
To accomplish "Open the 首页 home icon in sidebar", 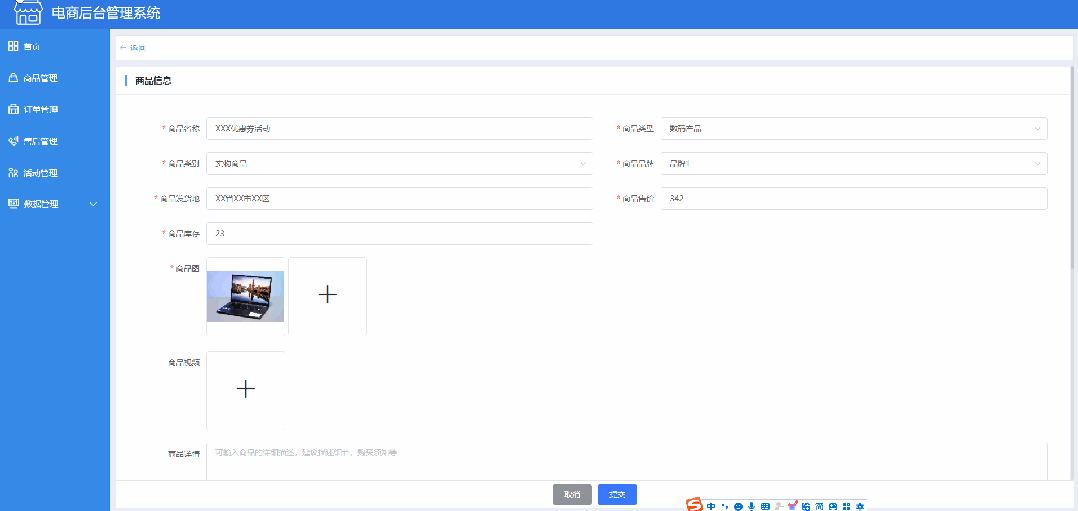I will [13, 46].
